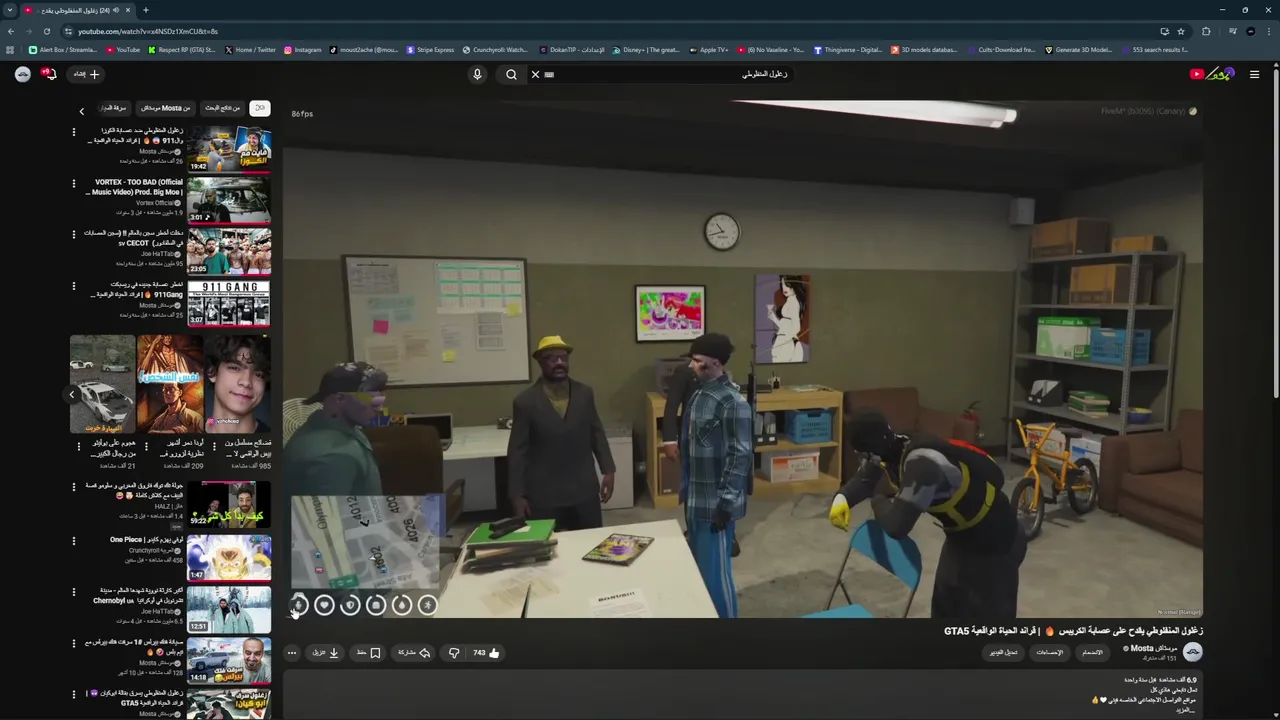Click the edit video button
Image resolution: width=1280 pixels, height=720 pixels.
(1004, 653)
